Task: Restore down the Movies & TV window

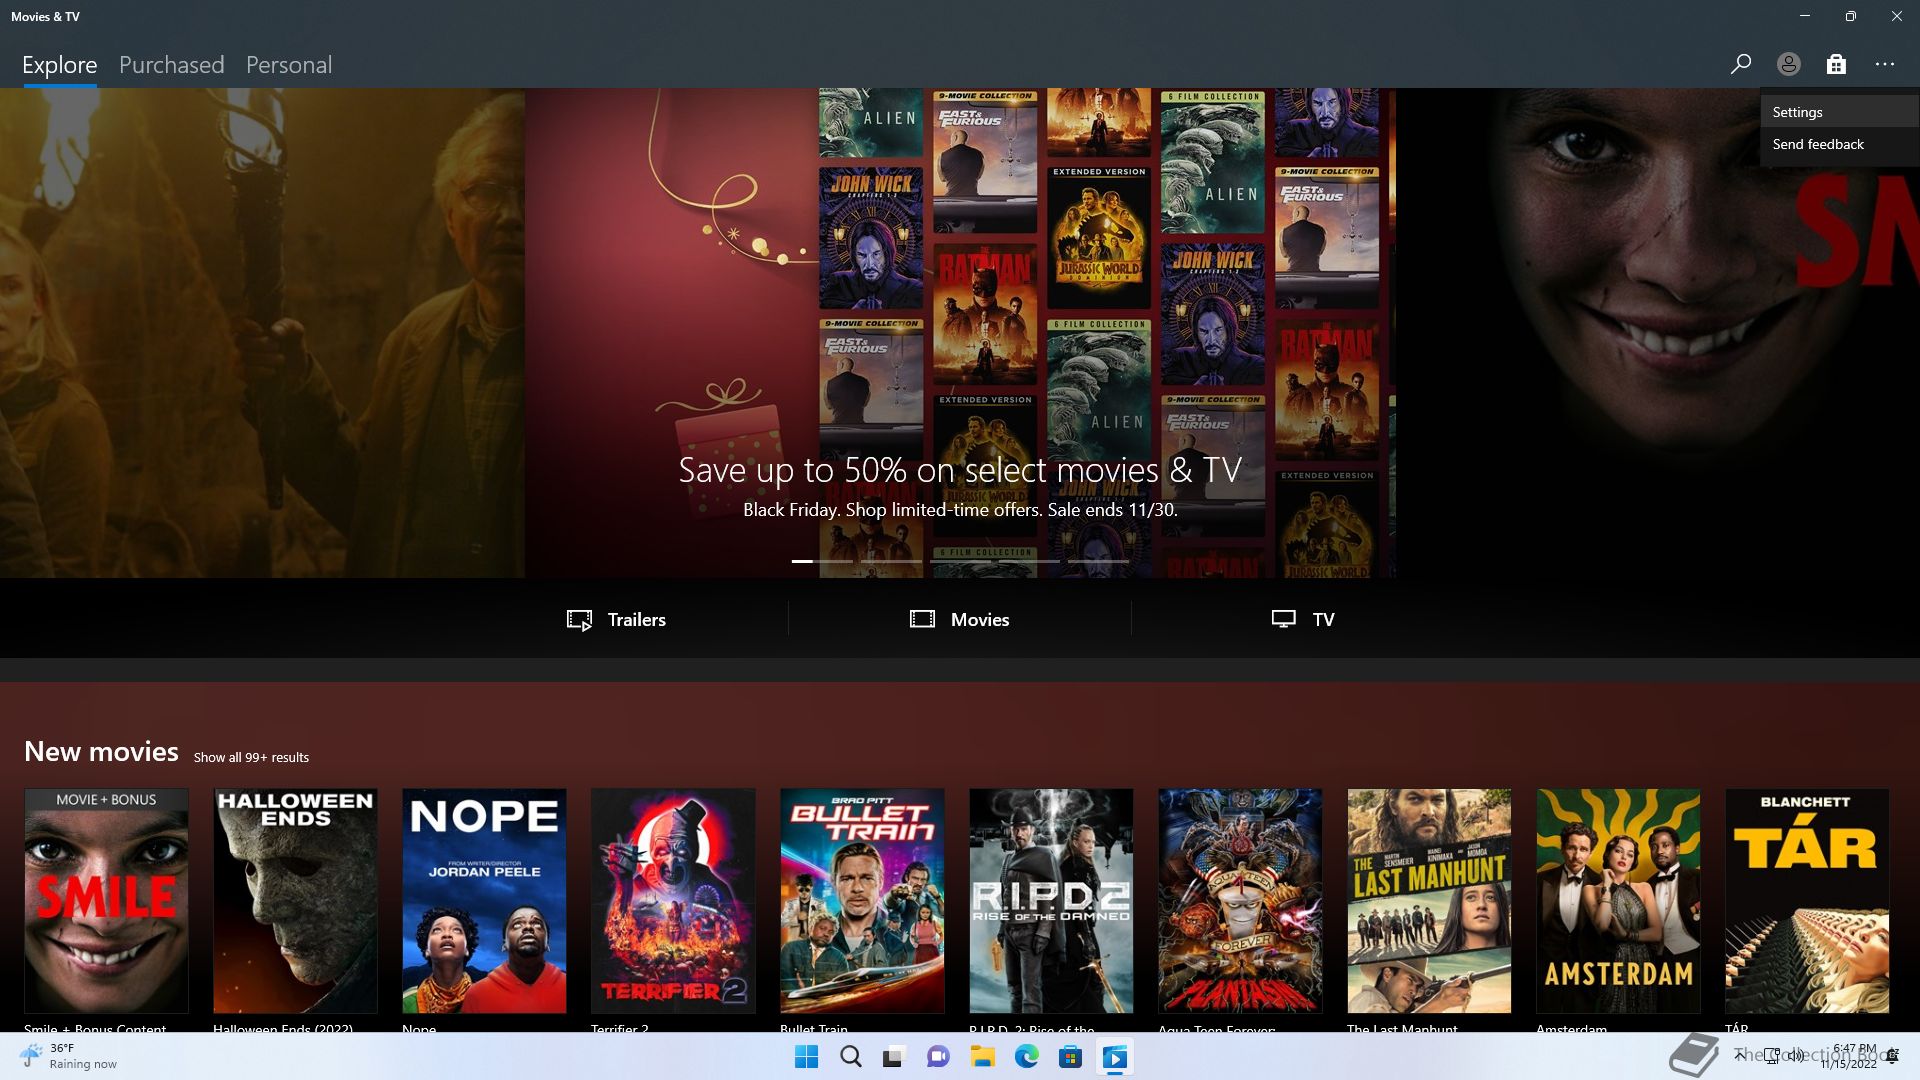Action: tap(1850, 16)
